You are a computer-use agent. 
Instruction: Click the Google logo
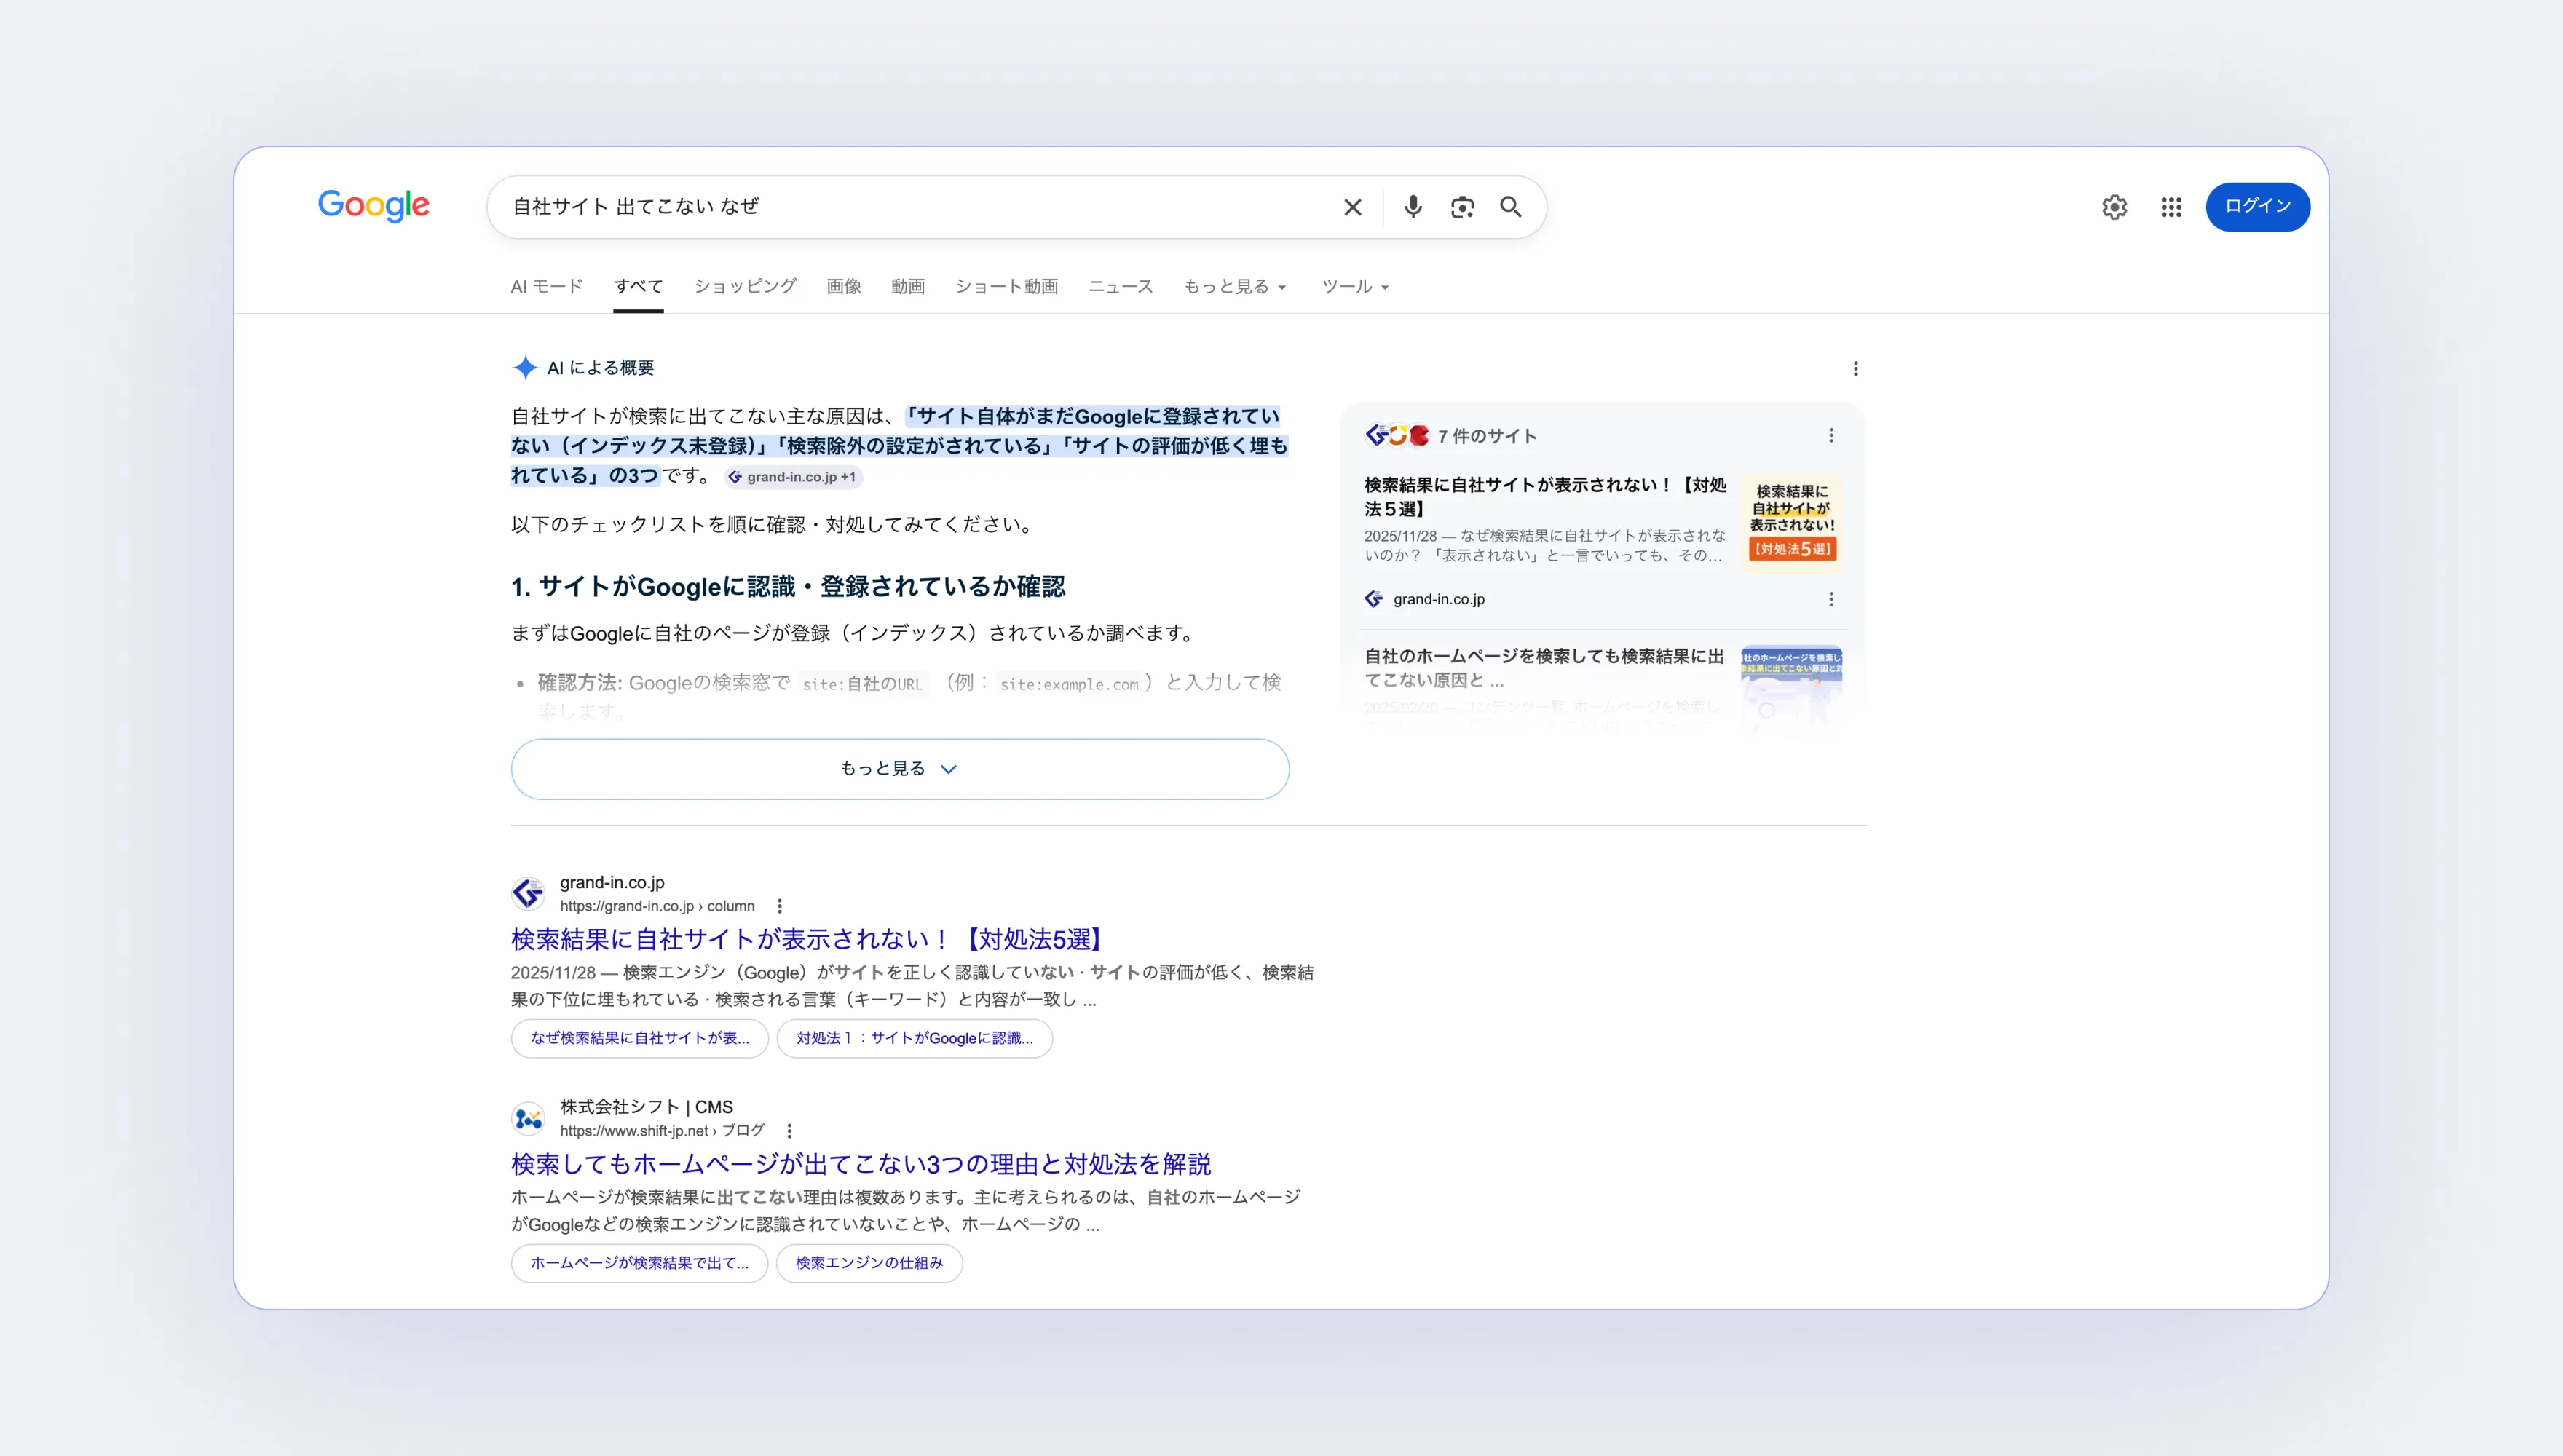coord(373,206)
